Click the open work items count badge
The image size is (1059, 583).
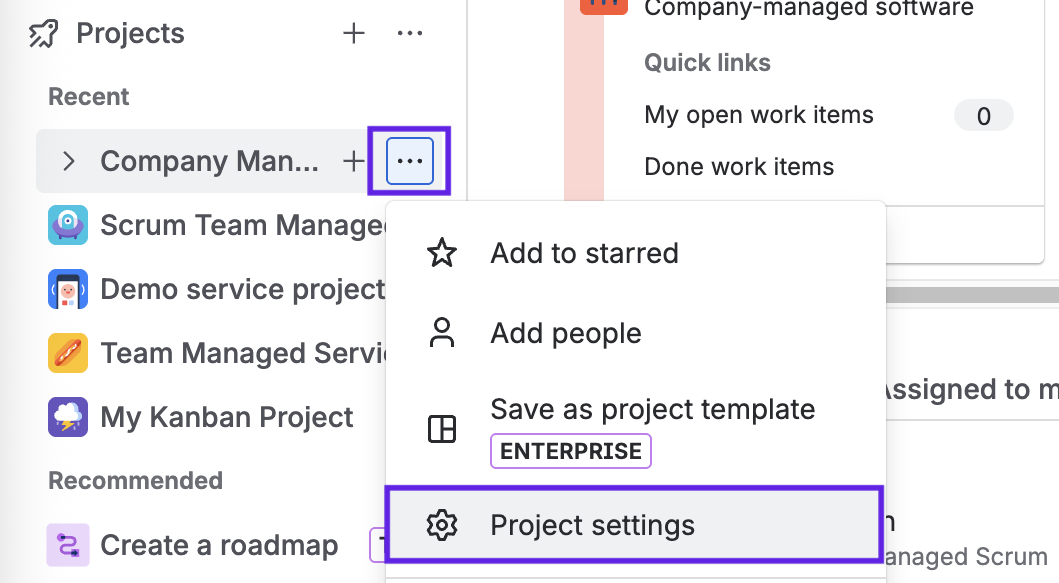click(983, 116)
